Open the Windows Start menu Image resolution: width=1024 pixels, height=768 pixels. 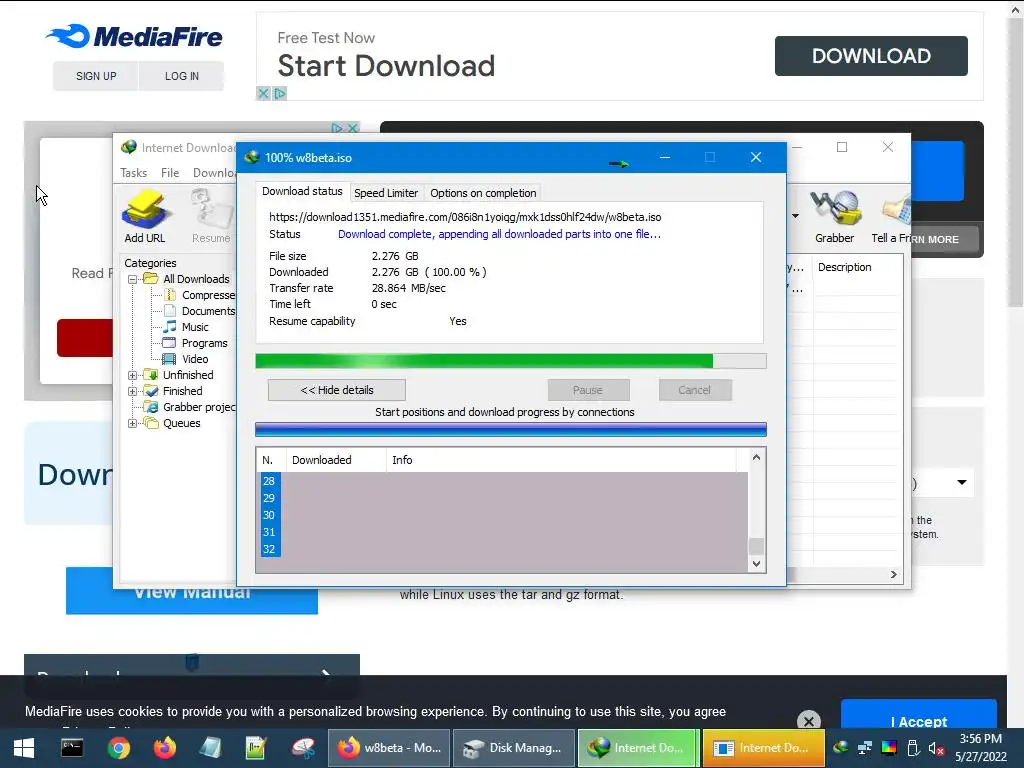tap(24, 748)
